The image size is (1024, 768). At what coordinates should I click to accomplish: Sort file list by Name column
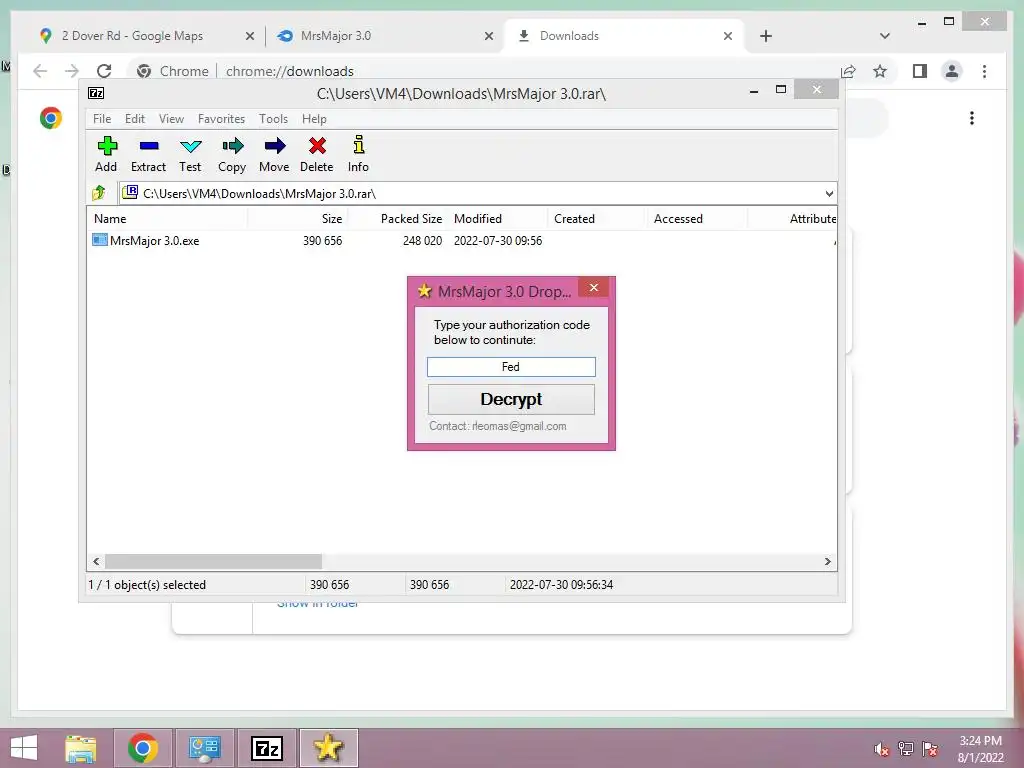point(167,219)
